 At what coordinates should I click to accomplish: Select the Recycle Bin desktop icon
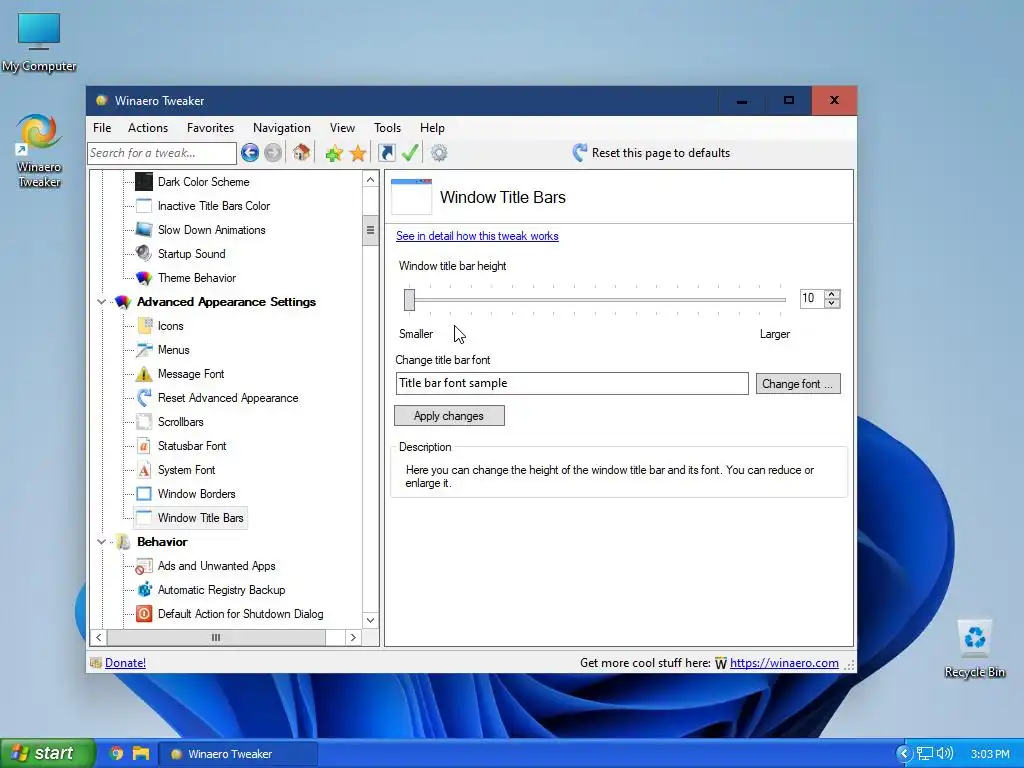(974, 649)
